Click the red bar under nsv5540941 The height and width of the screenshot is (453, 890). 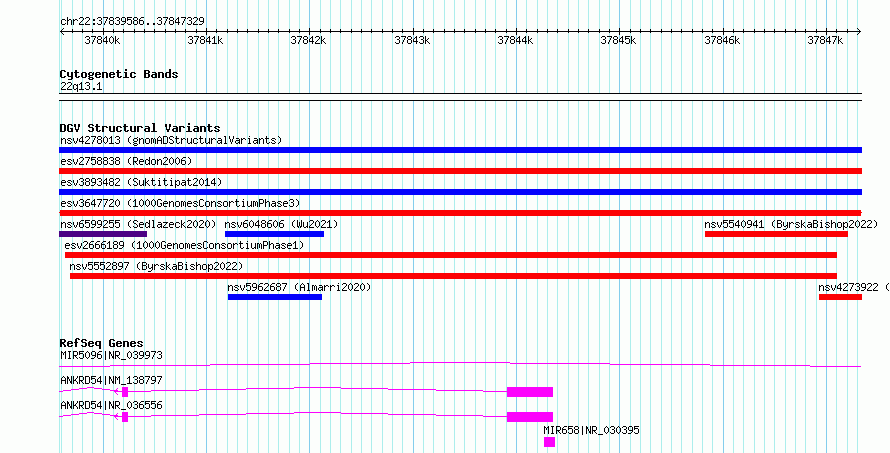(x=776, y=234)
